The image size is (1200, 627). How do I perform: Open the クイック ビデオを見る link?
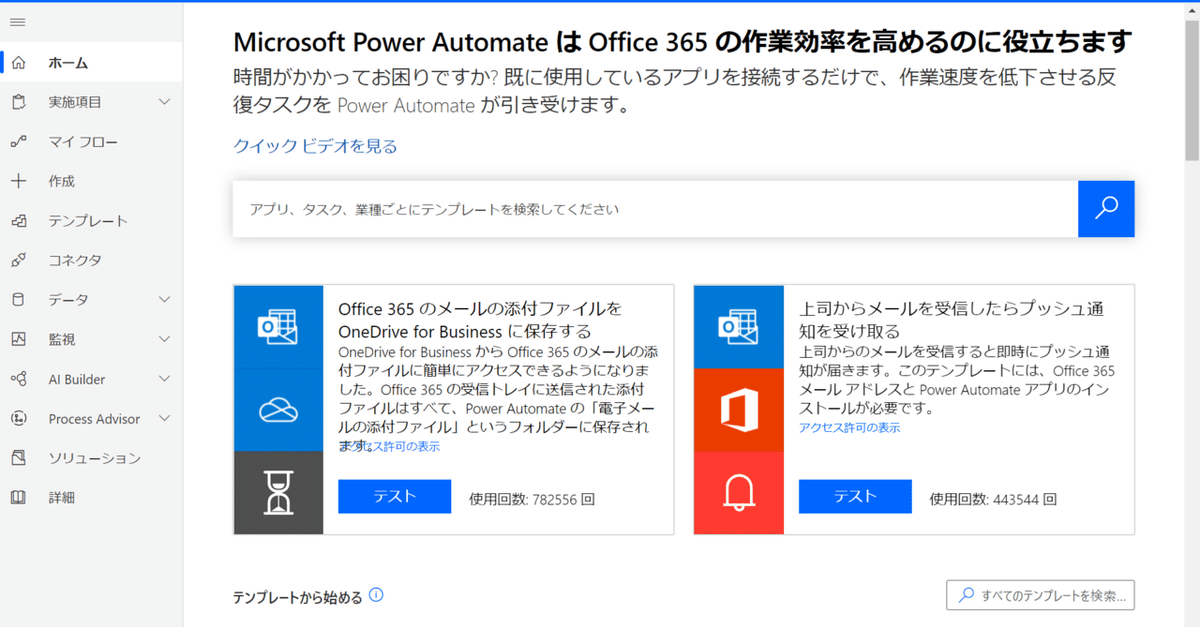tap(315, 146)
